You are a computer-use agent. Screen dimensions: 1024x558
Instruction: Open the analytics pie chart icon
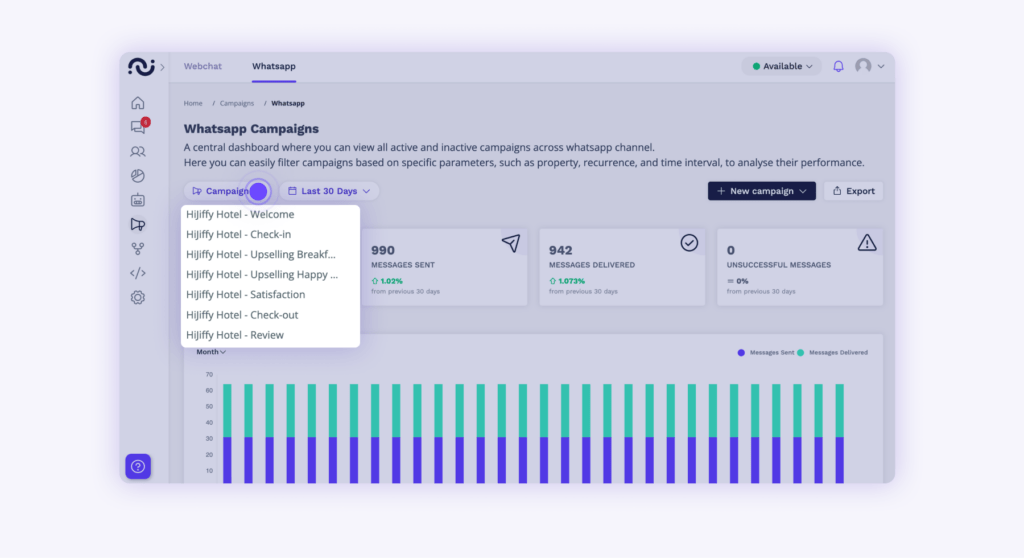coord(138,176)
